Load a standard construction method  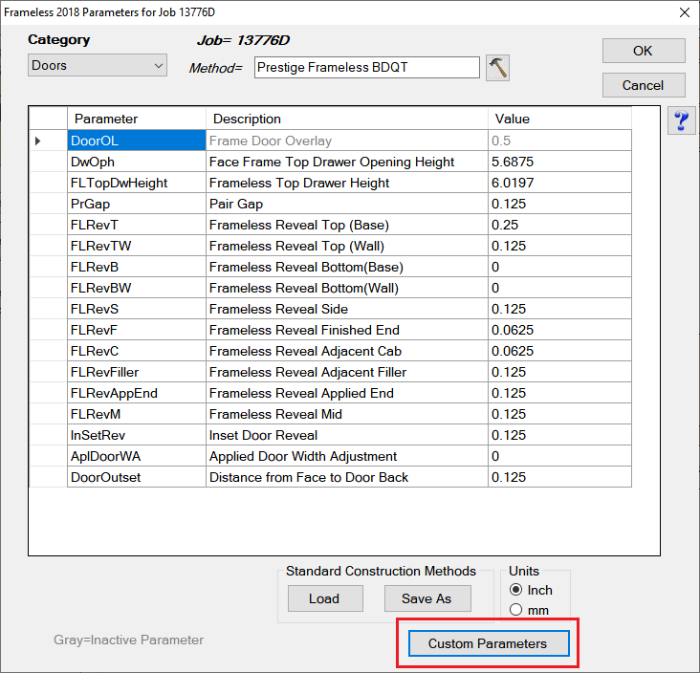[323, 598]
